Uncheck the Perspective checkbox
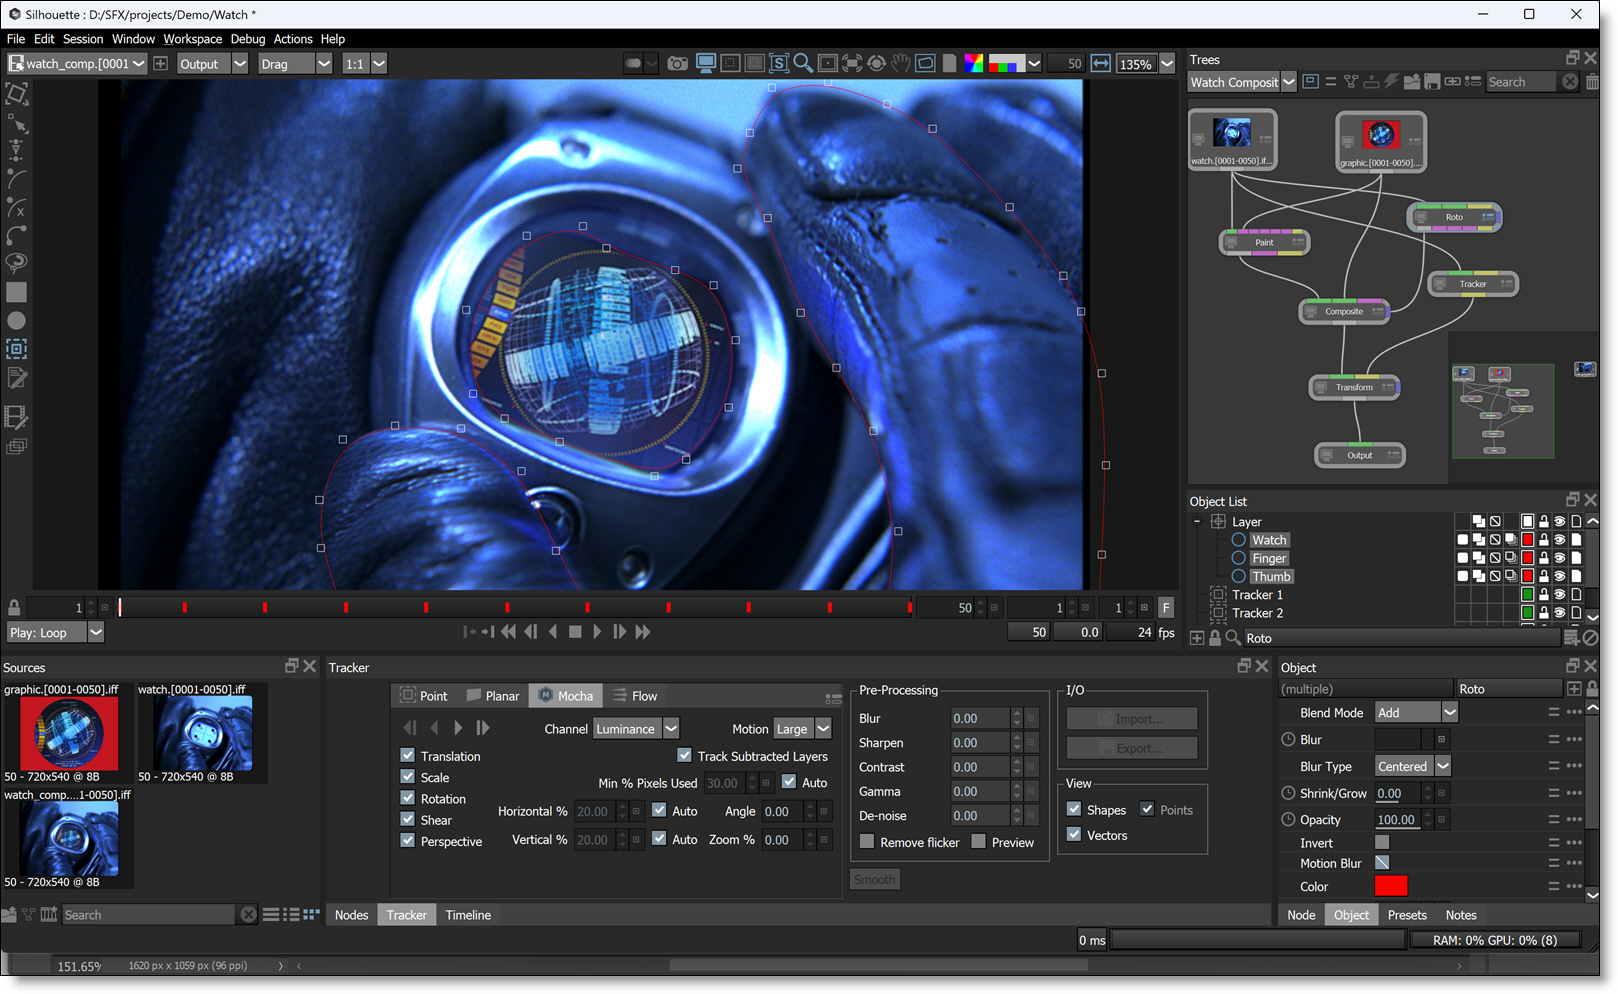Screen dimensions: 1618x994 click(x=408, y=841)
